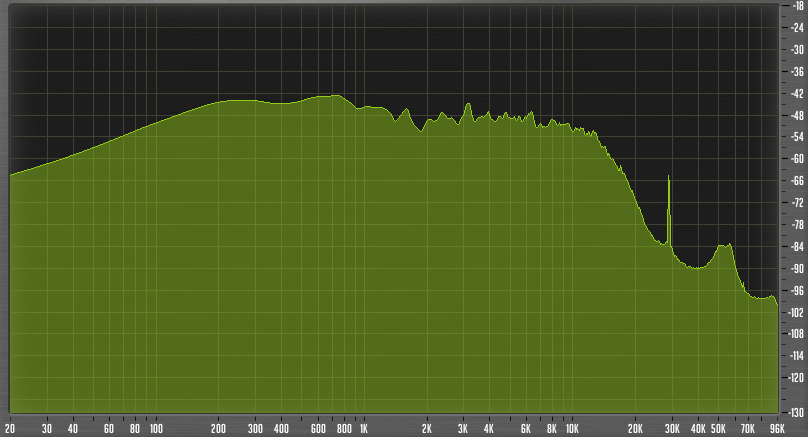Click the -24 dB level scale label
This screenshot has width=808, height=437.
pos(797,28)
